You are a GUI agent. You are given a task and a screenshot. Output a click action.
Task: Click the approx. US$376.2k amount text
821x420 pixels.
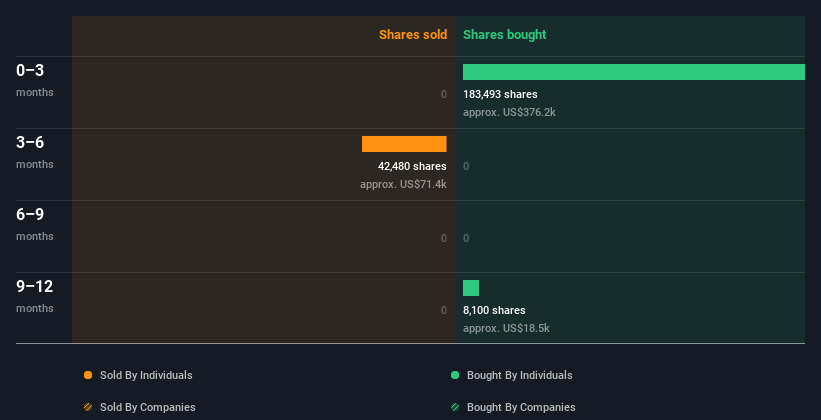coord(509,112)
